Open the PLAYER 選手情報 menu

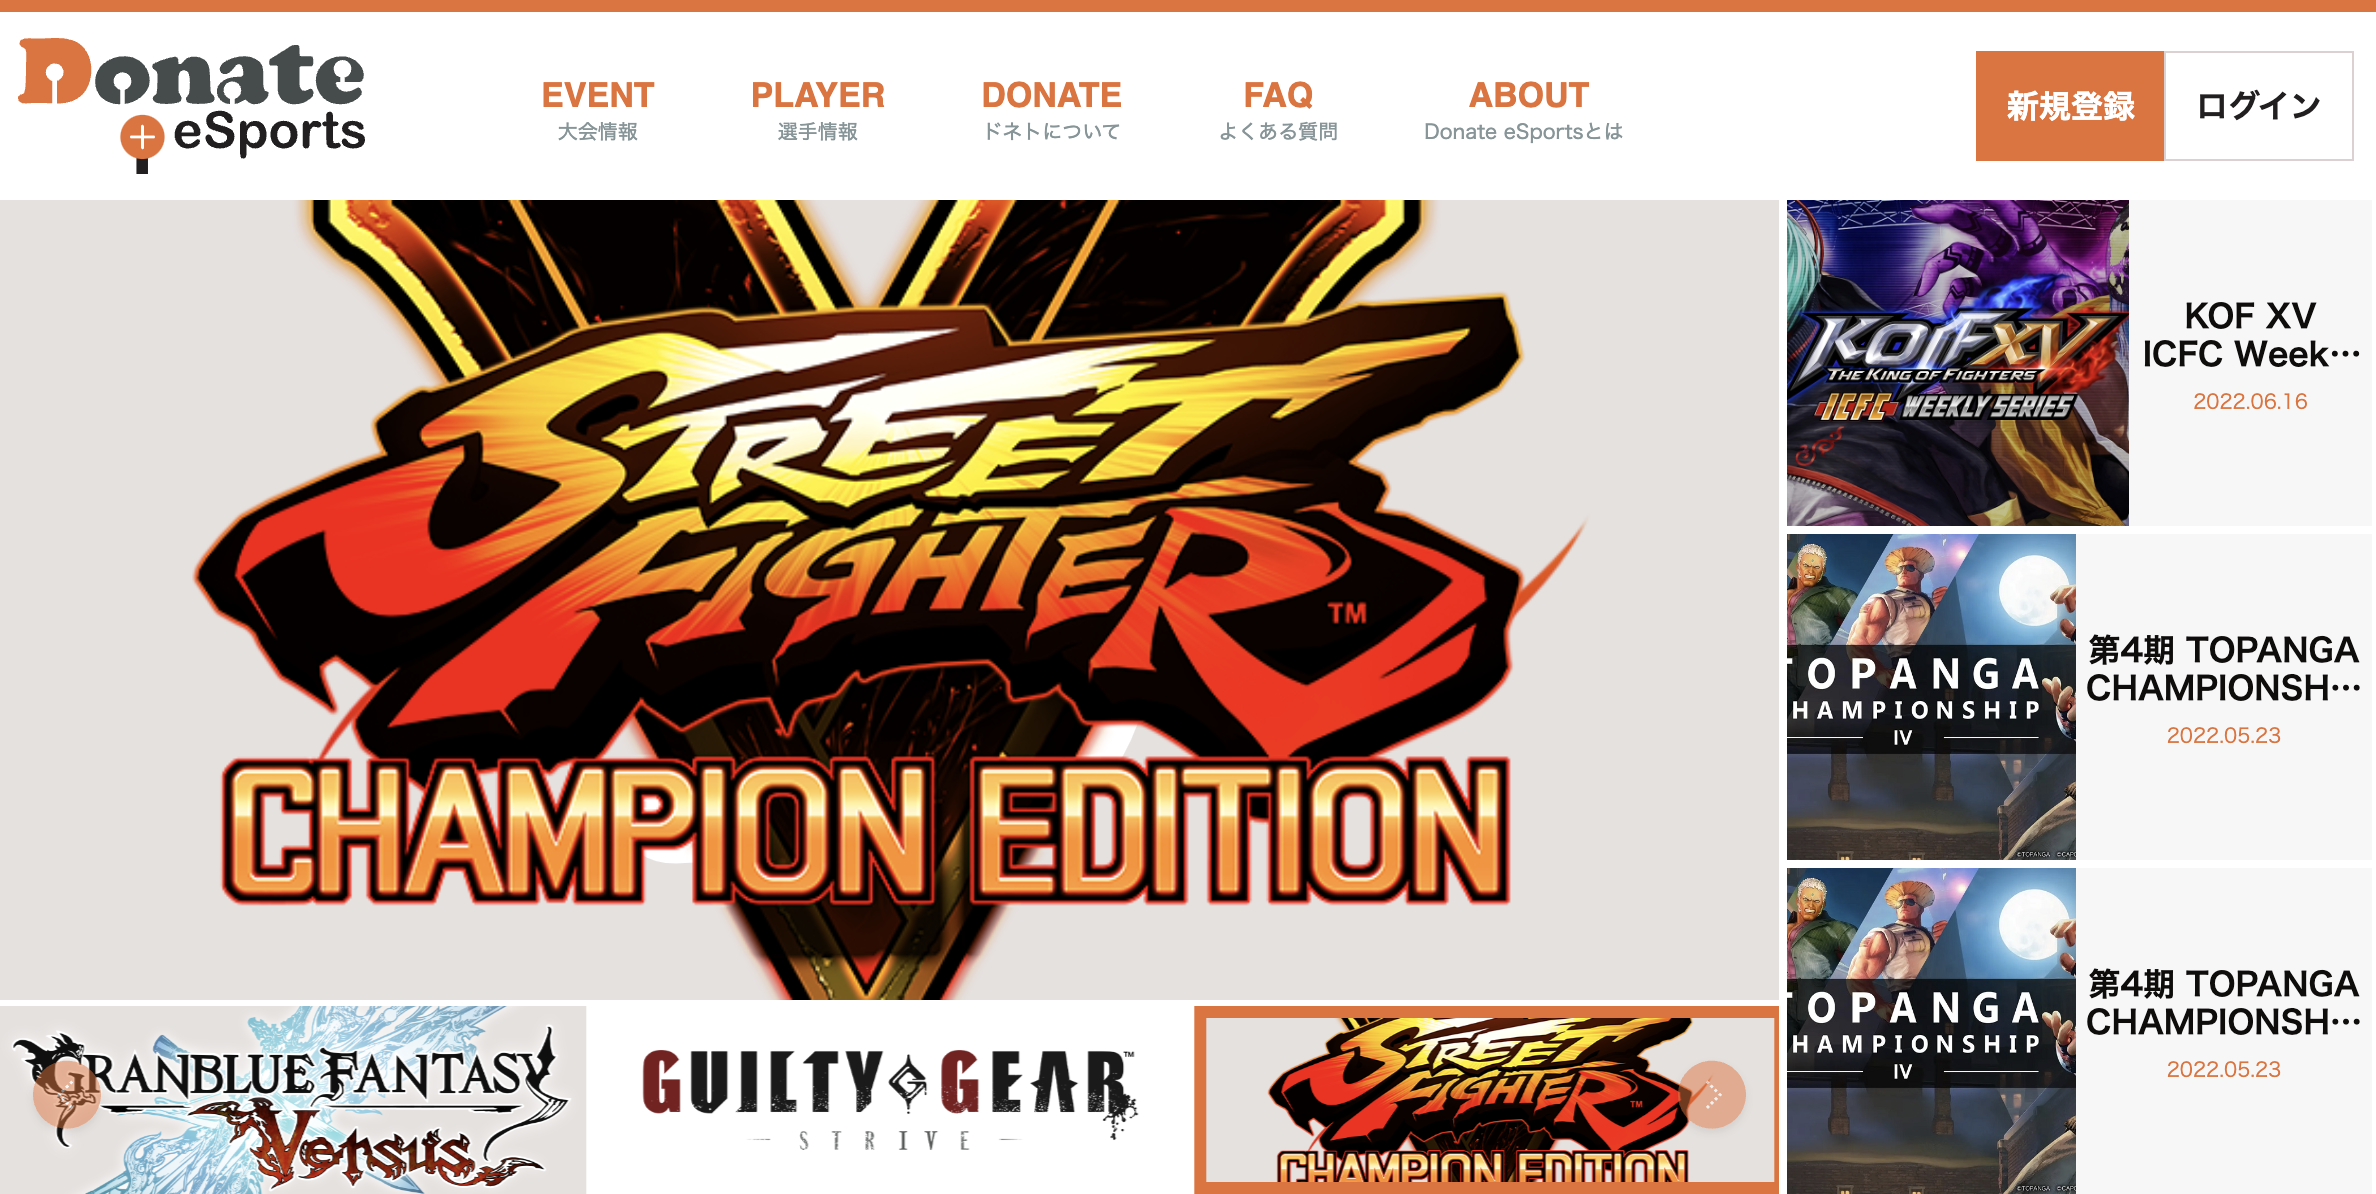pyautogui.click(x=818, y=110)
